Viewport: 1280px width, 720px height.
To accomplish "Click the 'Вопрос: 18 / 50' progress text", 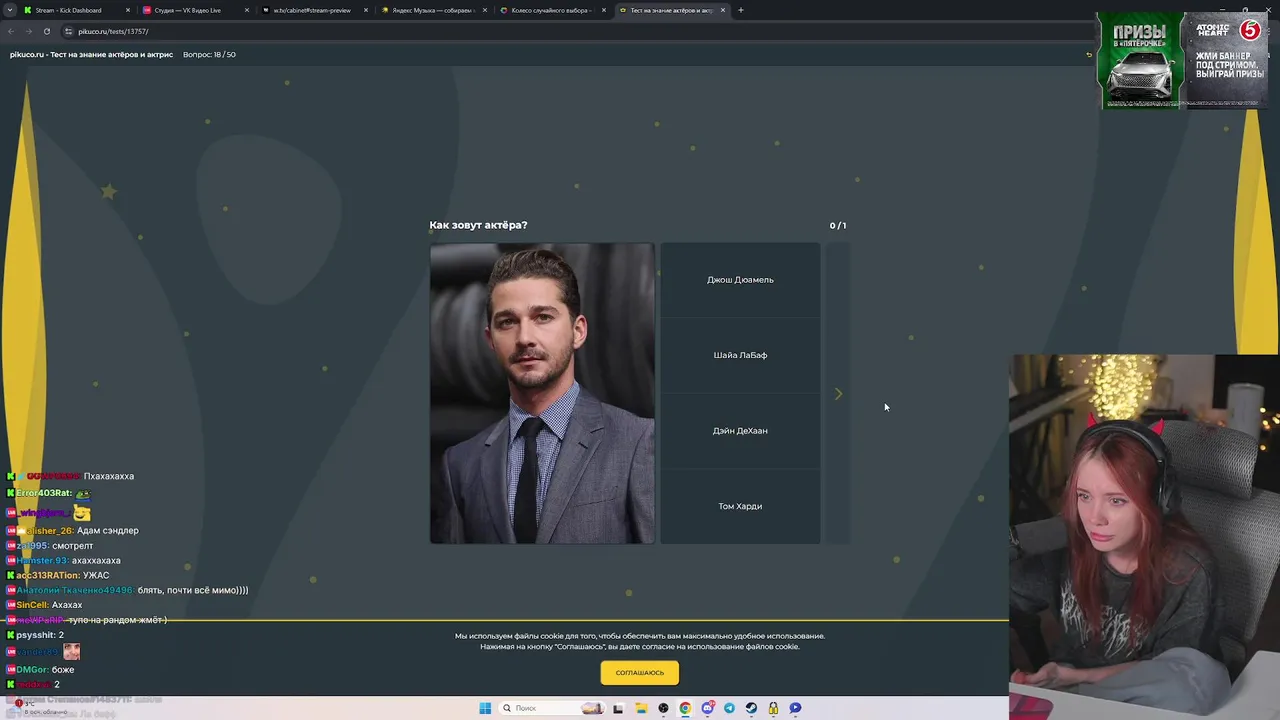I will pos(209,54).
